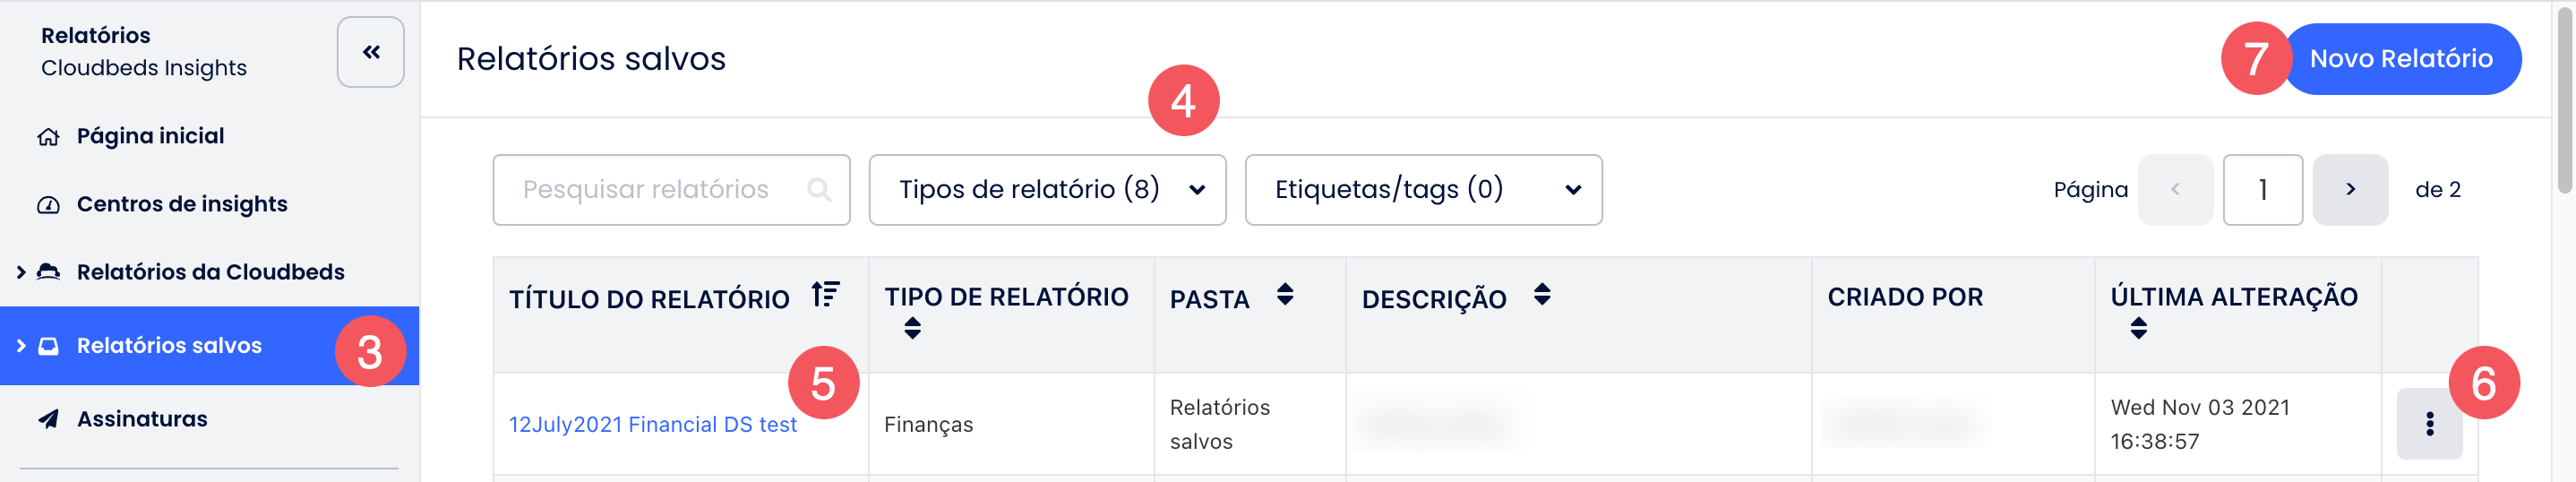This screenshot has height=482, width=2576.
Task: Click the Novo Relatório button
Action: (2400, 59)
